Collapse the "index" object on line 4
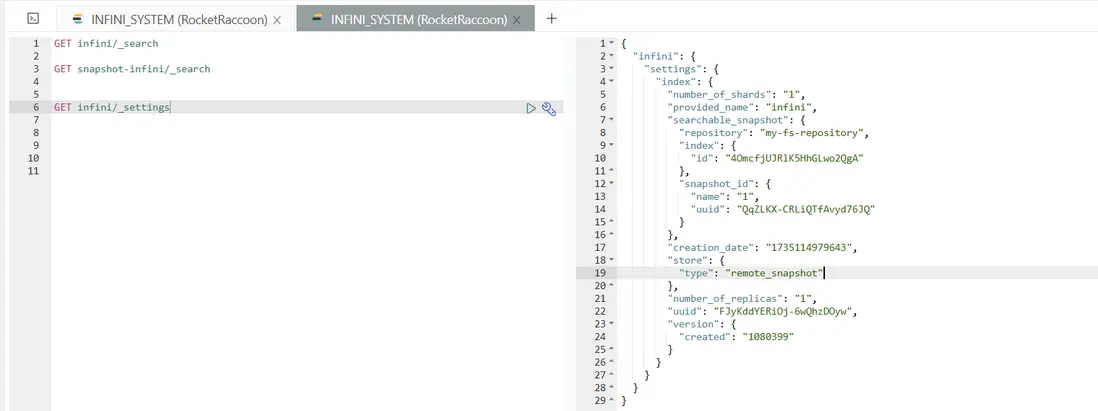1098x411 pixels. [612, 81]
